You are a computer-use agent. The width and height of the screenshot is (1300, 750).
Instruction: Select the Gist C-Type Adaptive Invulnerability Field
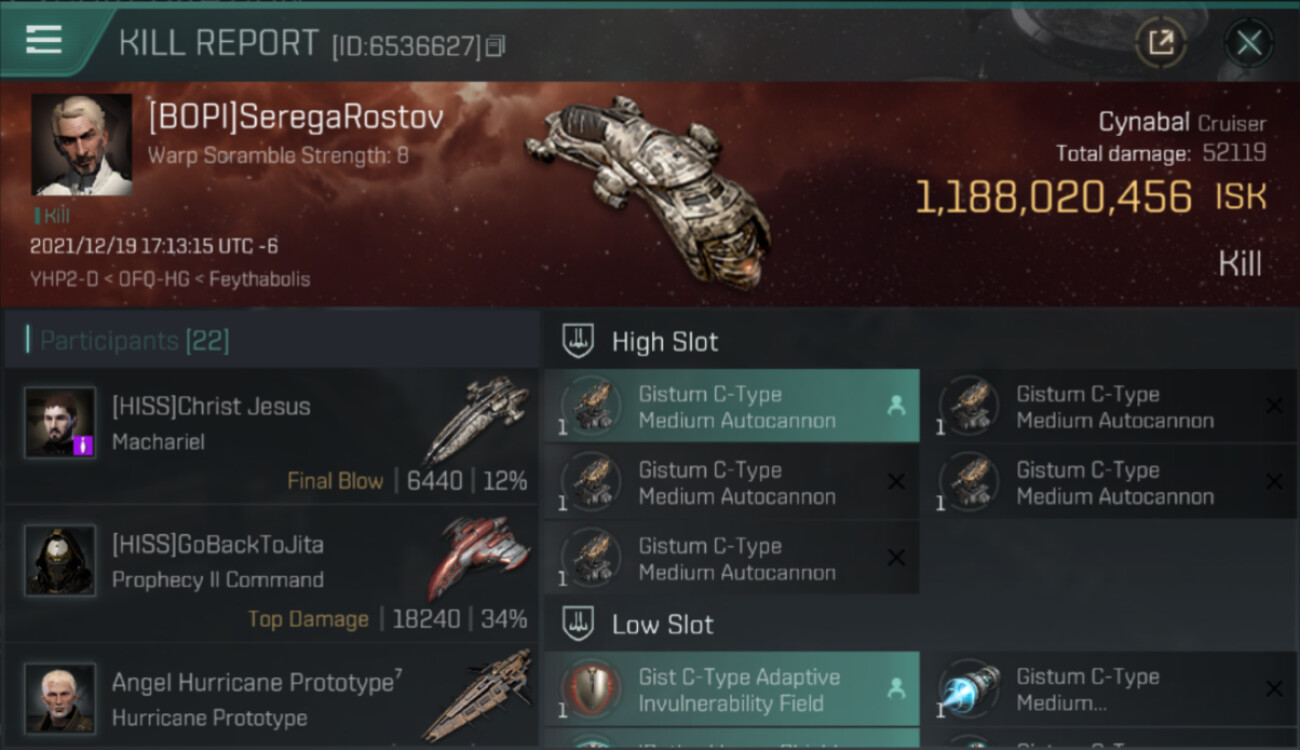(x=731, y=689)
